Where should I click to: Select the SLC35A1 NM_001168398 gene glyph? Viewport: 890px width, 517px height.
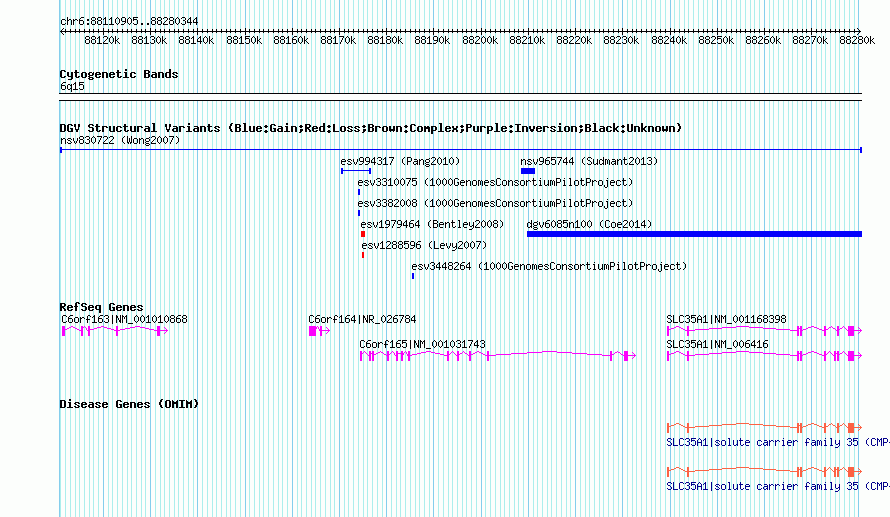[x=765, y=331]
